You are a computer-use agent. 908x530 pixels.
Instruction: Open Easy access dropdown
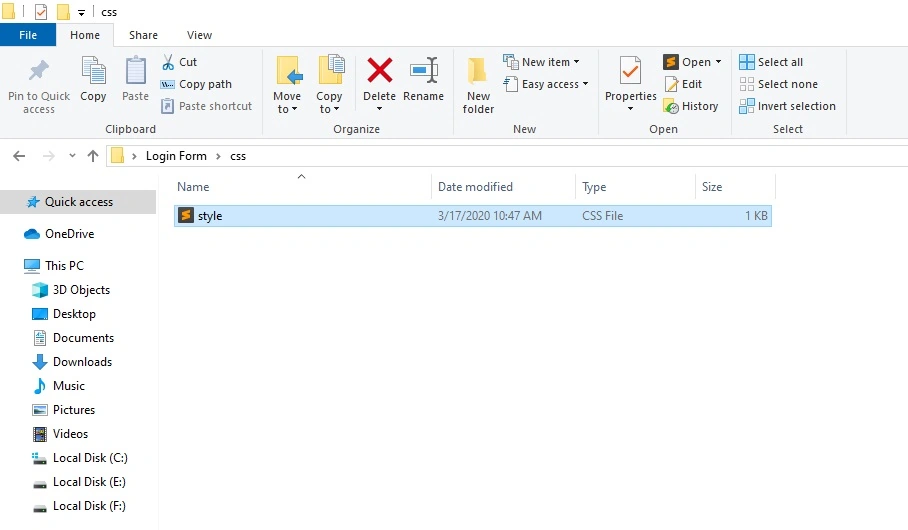(x=546, y=84)
